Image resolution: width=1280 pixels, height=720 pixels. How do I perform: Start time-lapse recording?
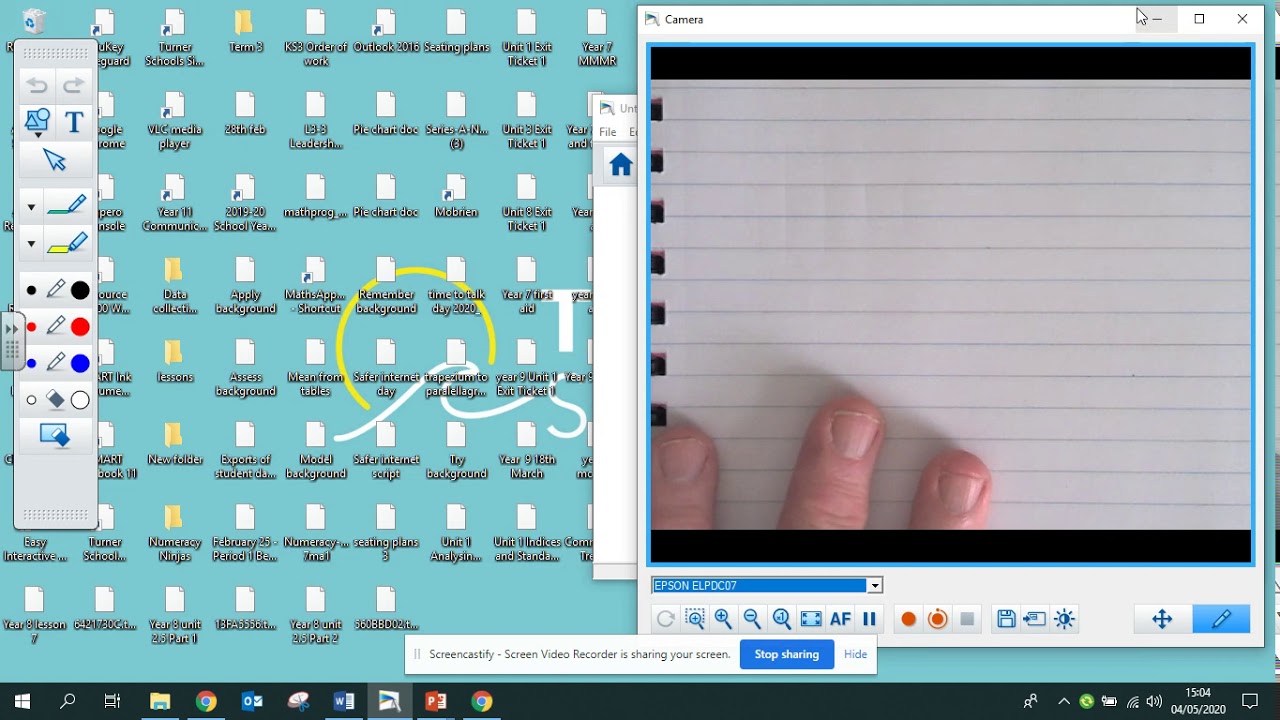[937, 619]
